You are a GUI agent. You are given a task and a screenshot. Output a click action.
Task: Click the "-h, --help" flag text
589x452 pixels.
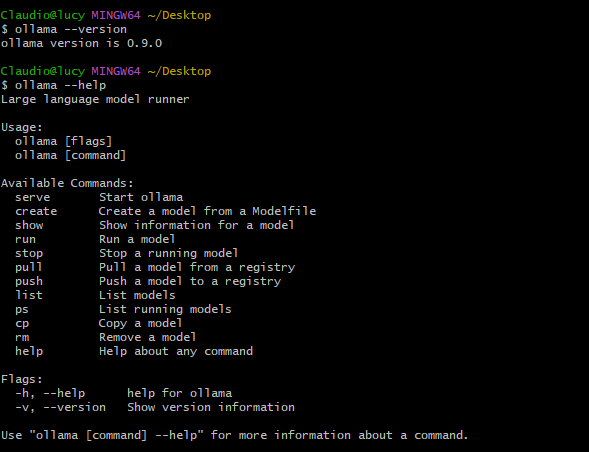(50, 393)
